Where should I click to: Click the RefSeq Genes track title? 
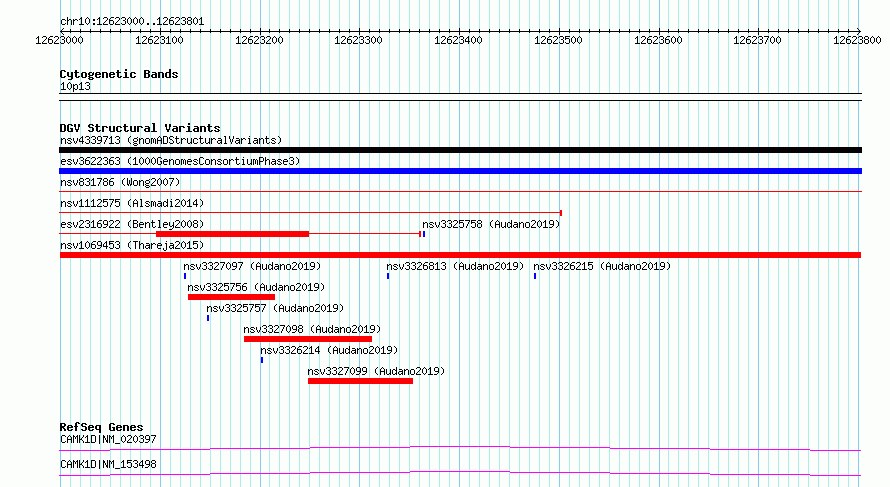click(x=102, y=427)
